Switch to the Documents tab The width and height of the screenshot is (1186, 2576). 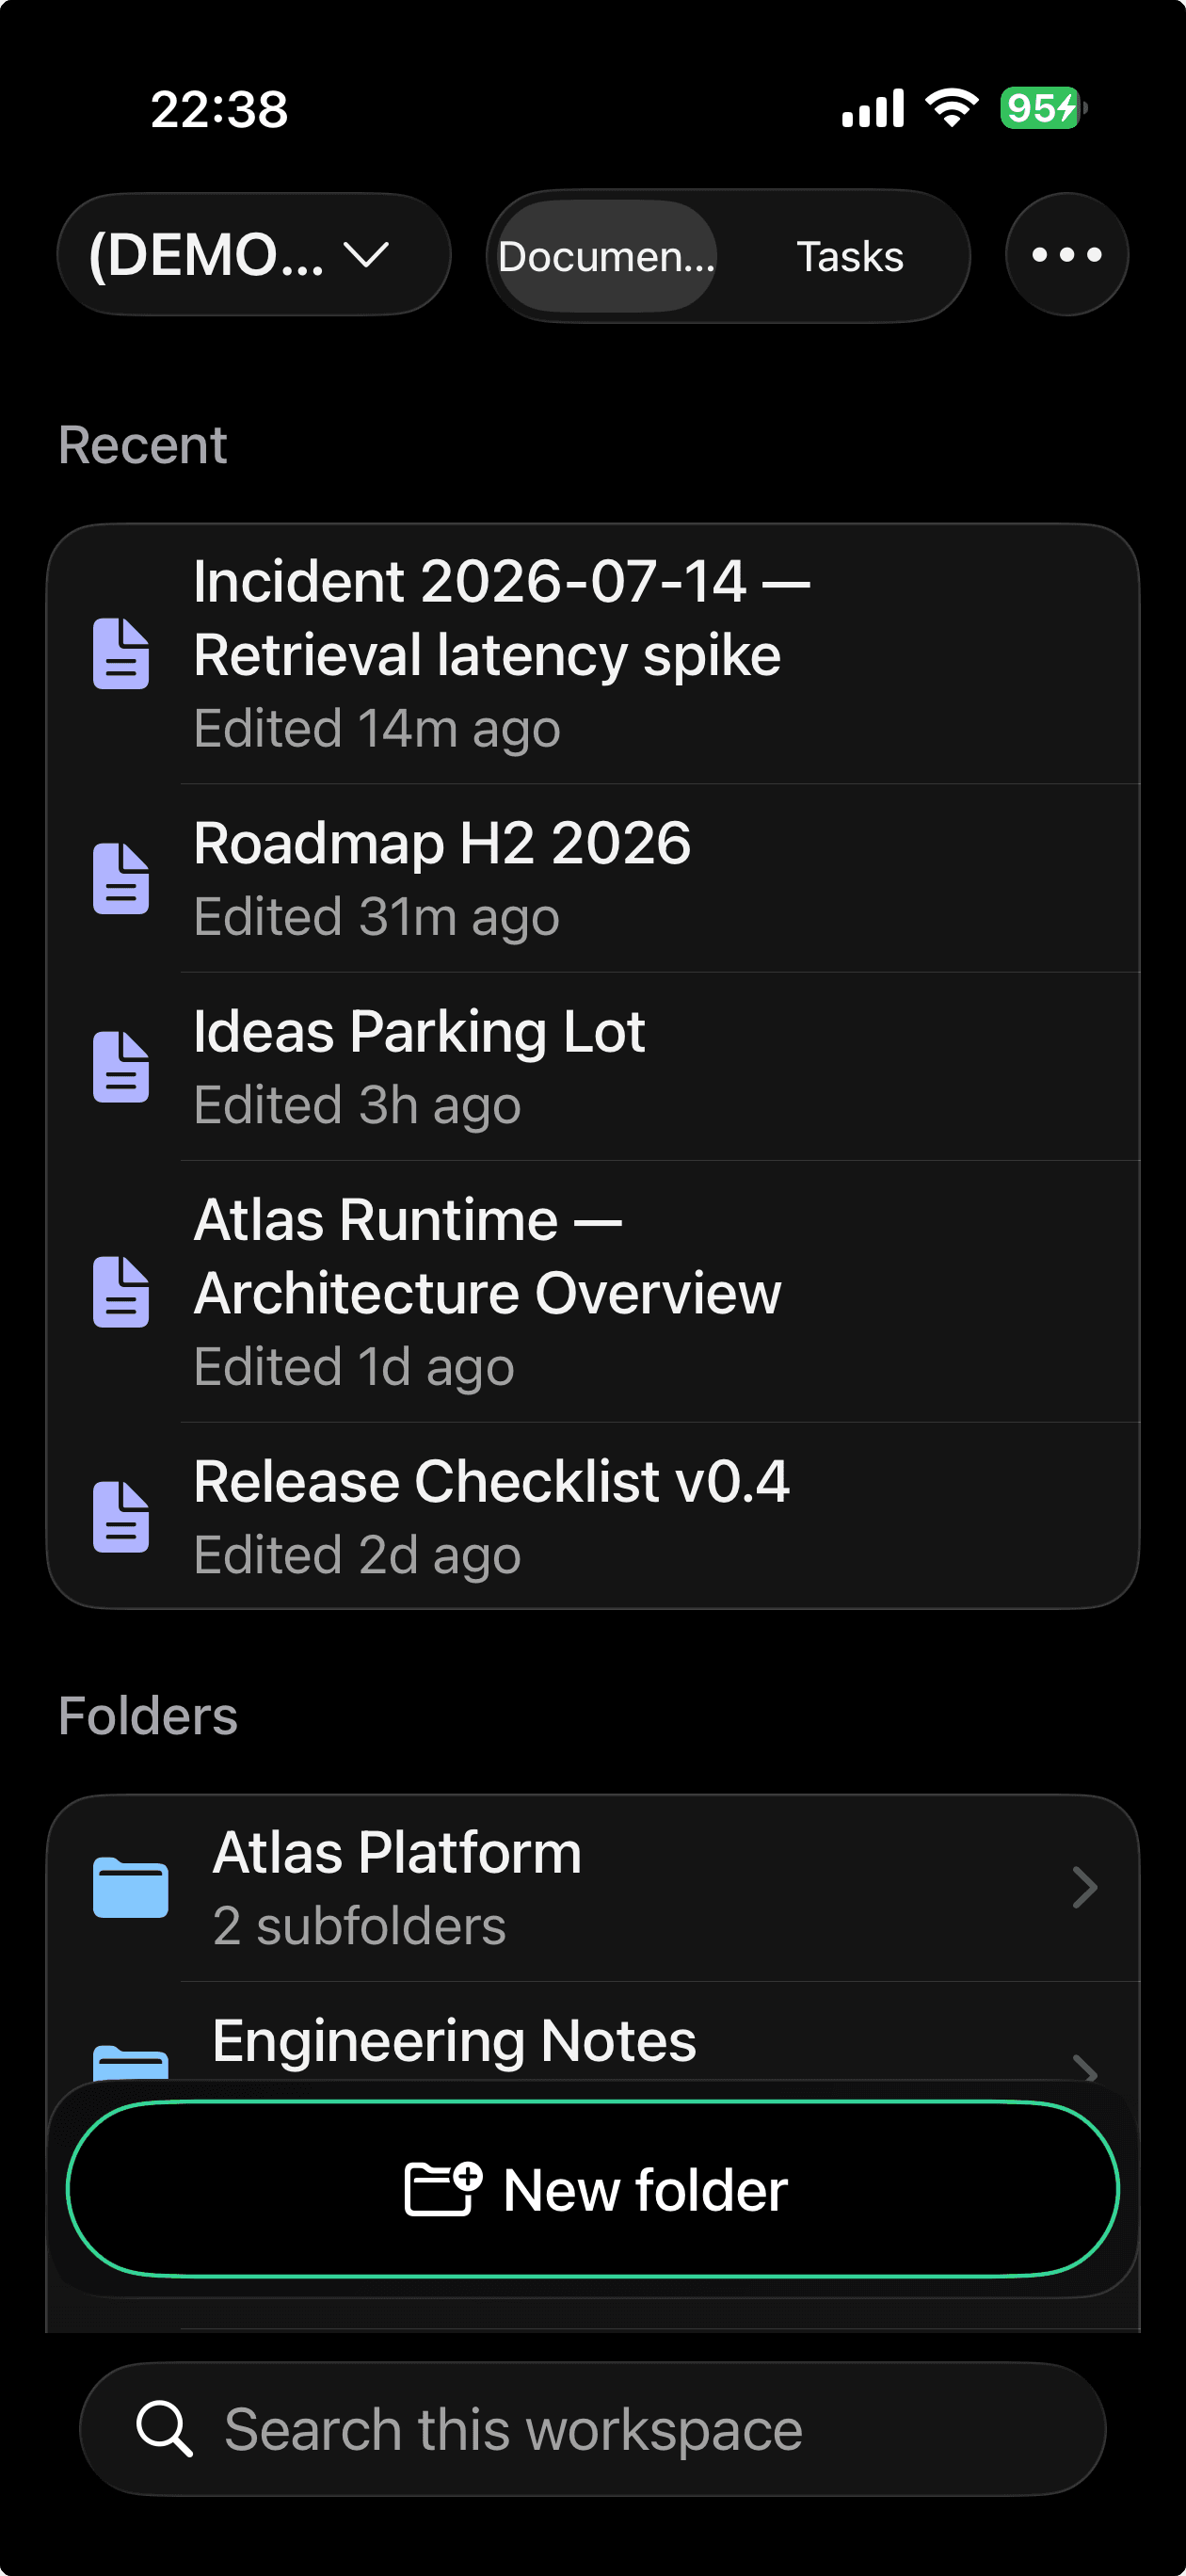click(x=606, y=256)
